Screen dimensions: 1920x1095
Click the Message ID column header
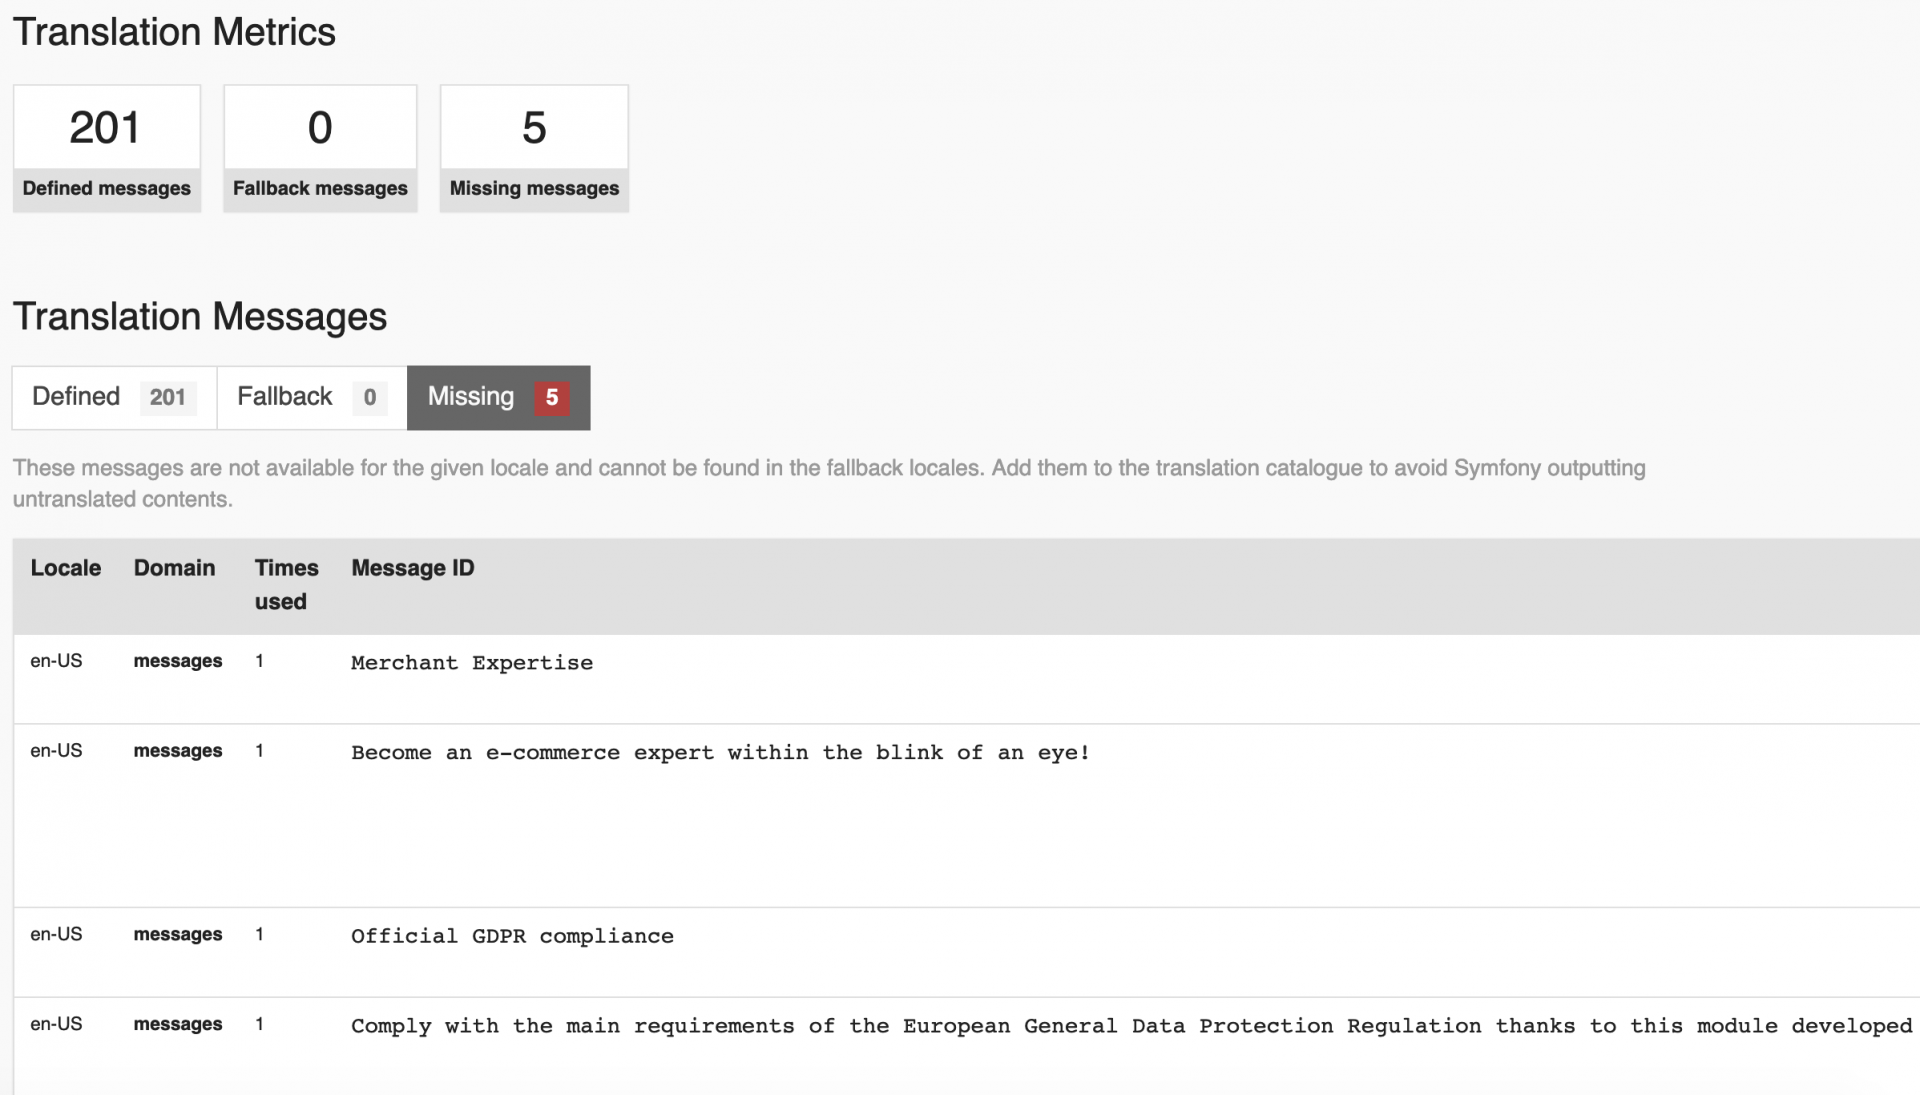click(412, 568)
